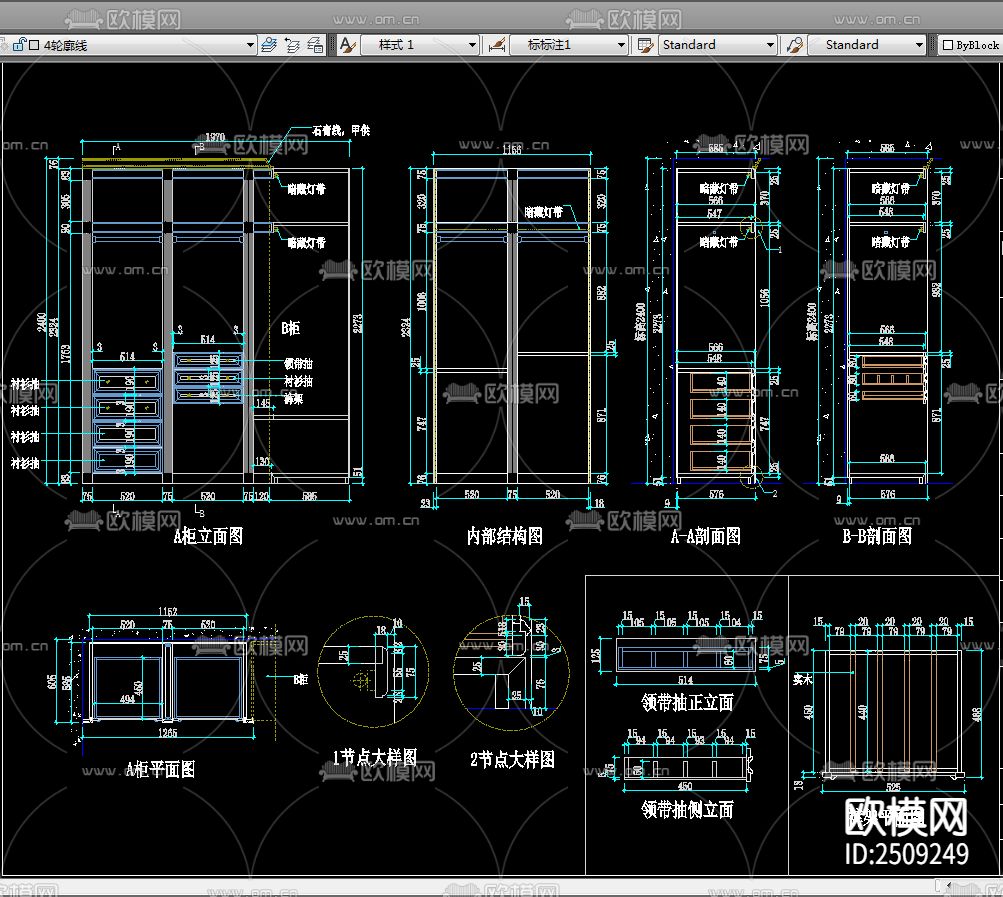
Task: Select the 1265 dimension below the plan view
Action: coord(168,733)
